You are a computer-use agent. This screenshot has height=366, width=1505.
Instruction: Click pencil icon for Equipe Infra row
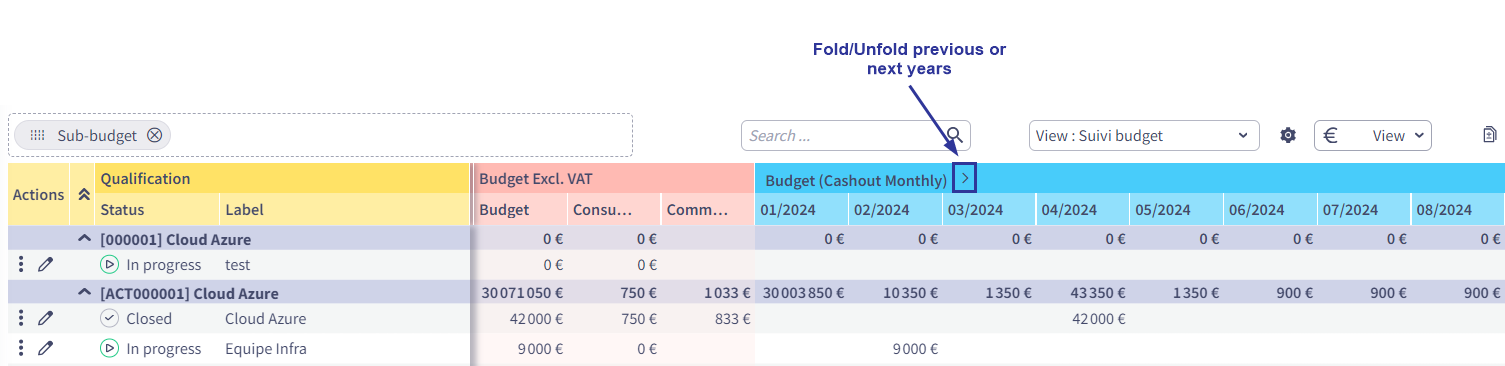pos(45,348)
